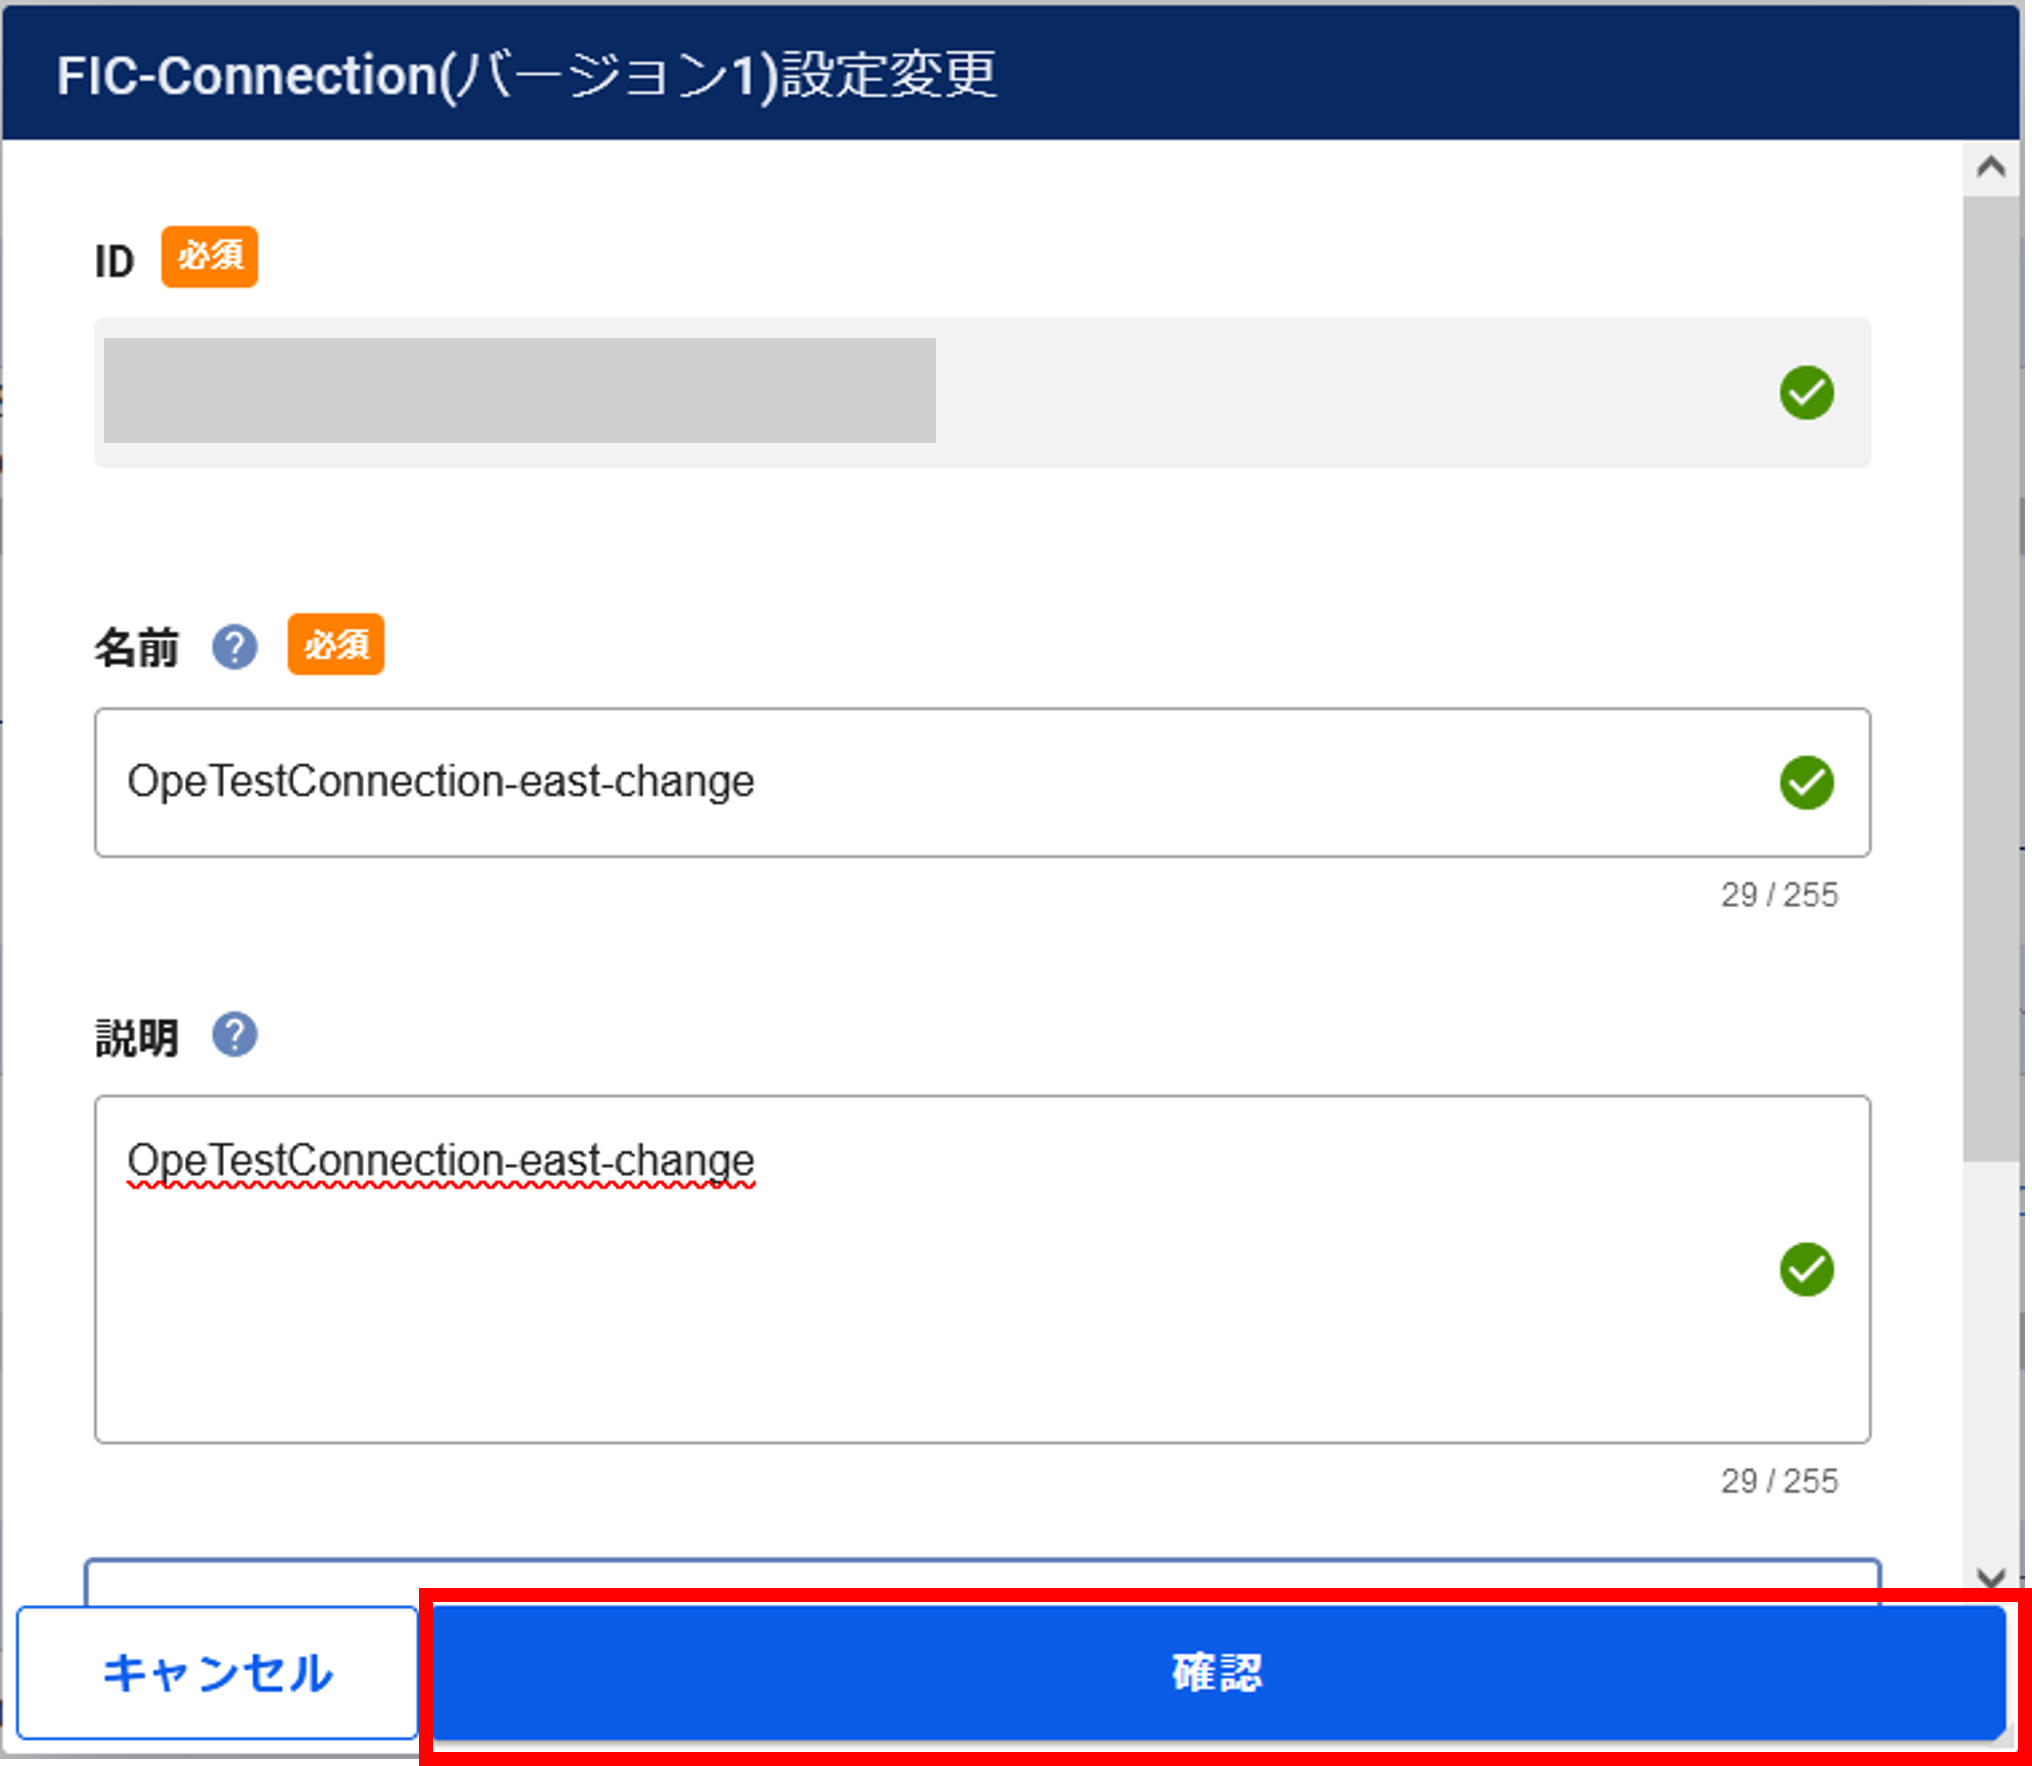
Task: Click green checkmark in the 名前 field
Action: click(x=1806, y=782)
